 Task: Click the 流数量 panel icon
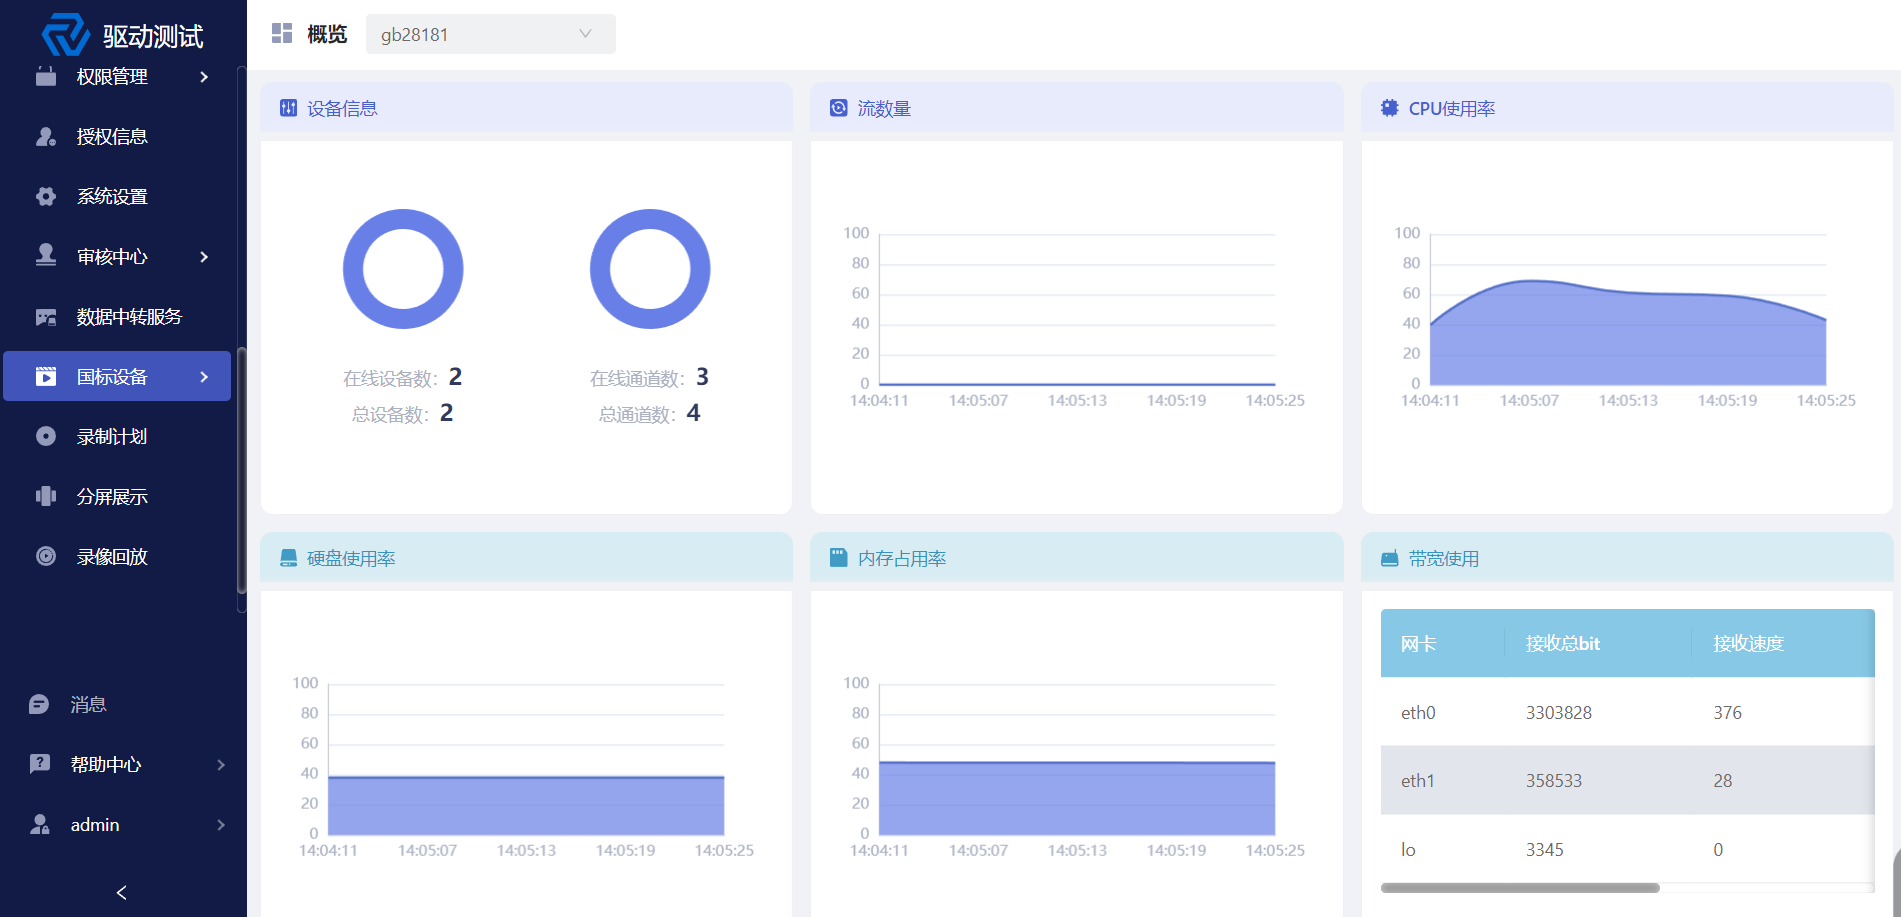tap(839, 108)
